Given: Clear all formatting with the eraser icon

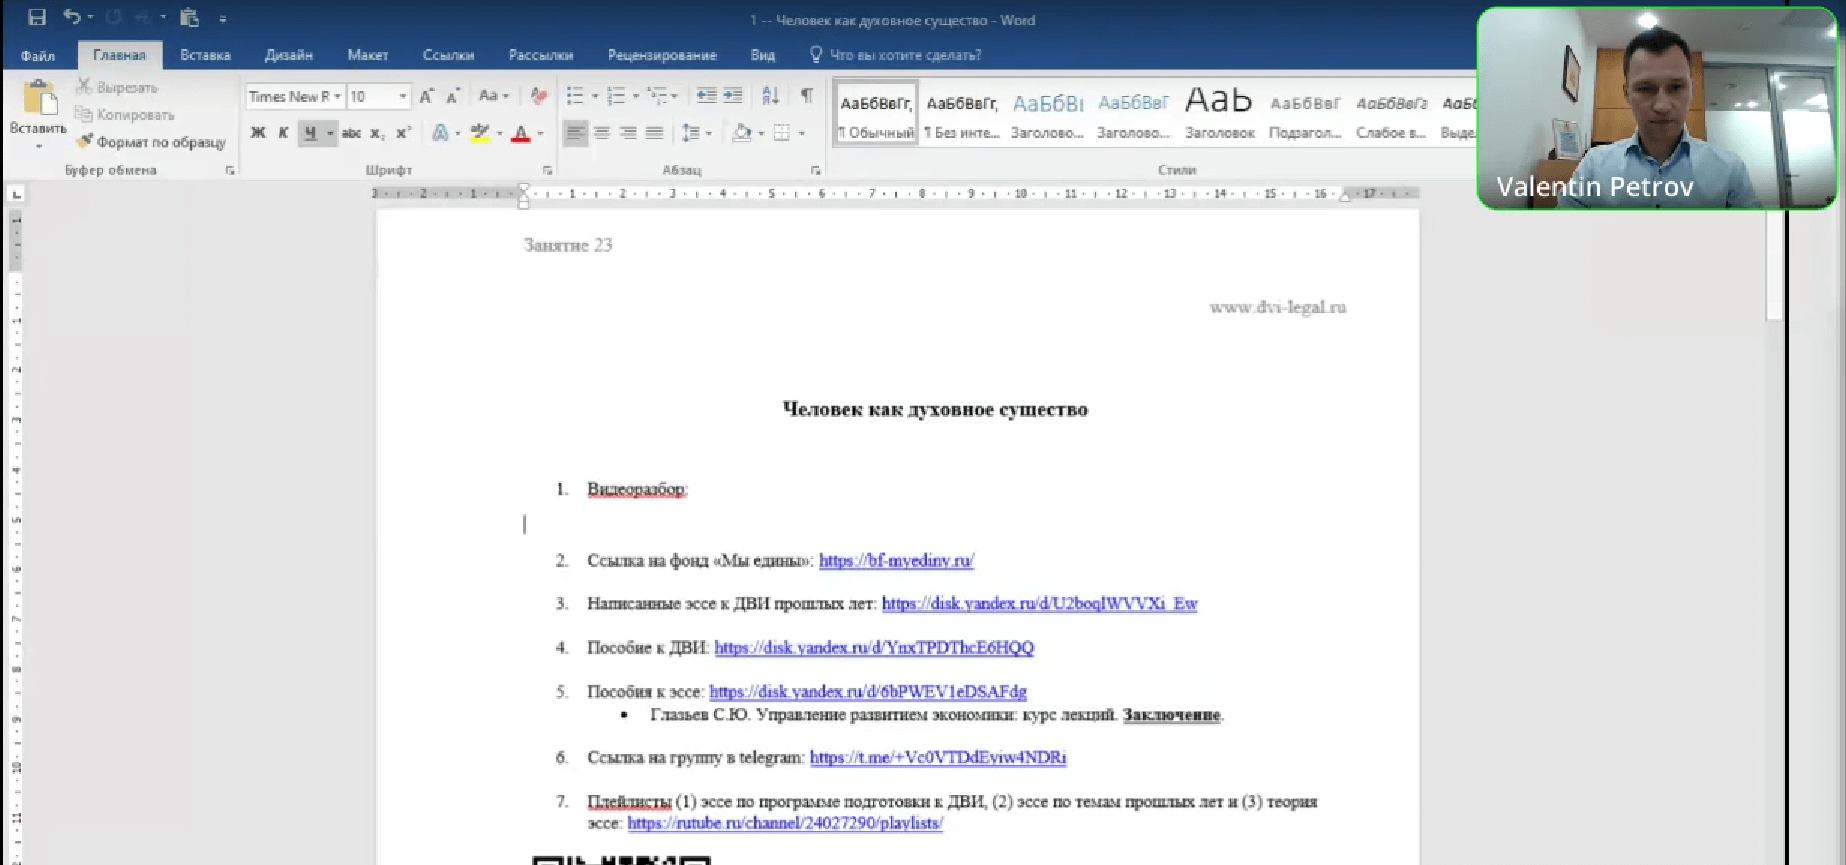Looking at the screenshot, I should (539, 96).
